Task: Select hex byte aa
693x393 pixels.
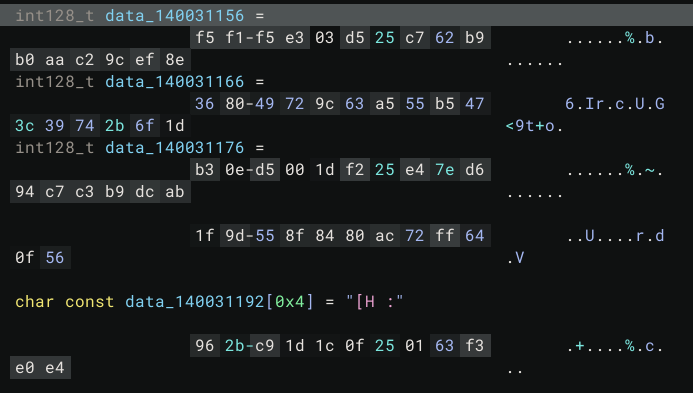Action: [54, 60]
